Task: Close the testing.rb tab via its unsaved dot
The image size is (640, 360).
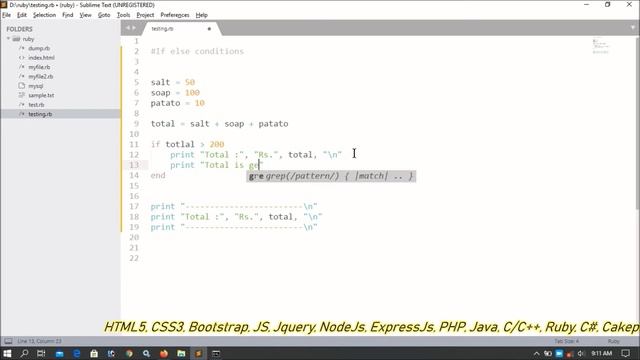Action: point(209,29)
